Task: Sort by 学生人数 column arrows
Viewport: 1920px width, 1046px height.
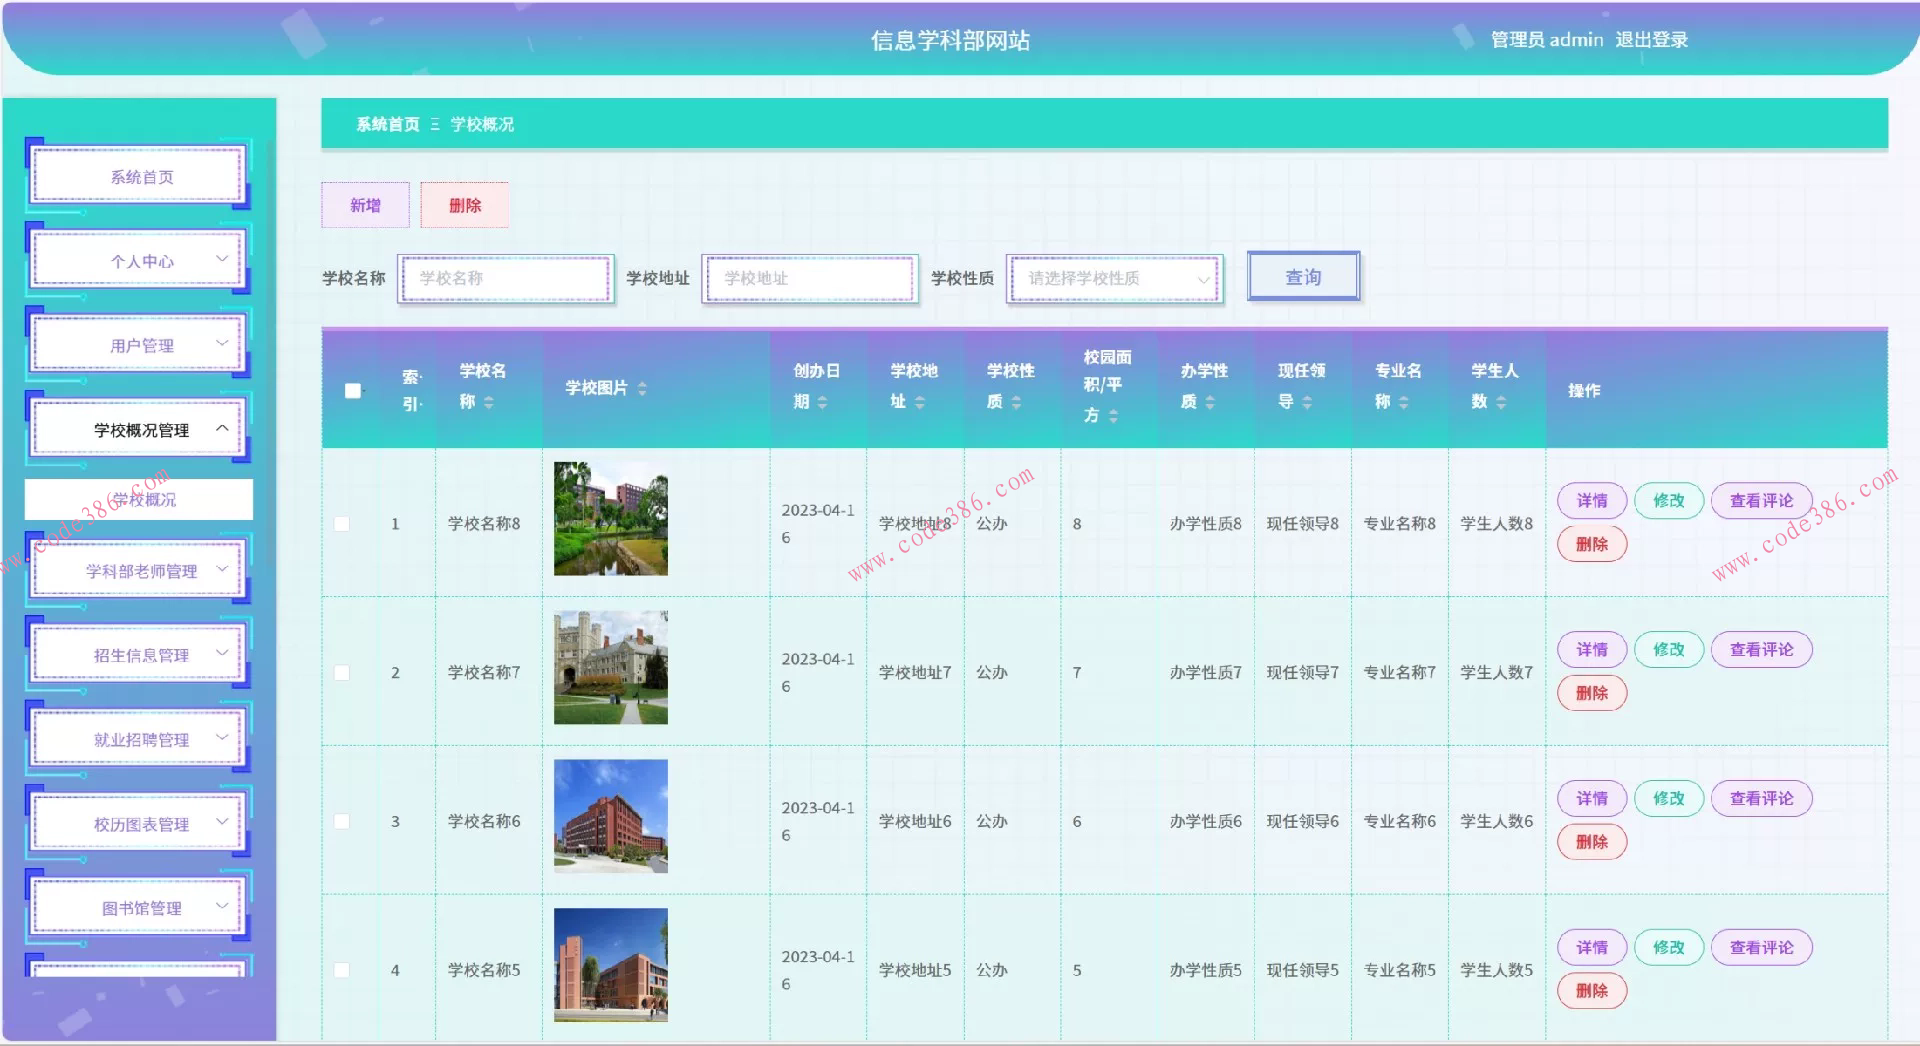Action: point(1500,402)
